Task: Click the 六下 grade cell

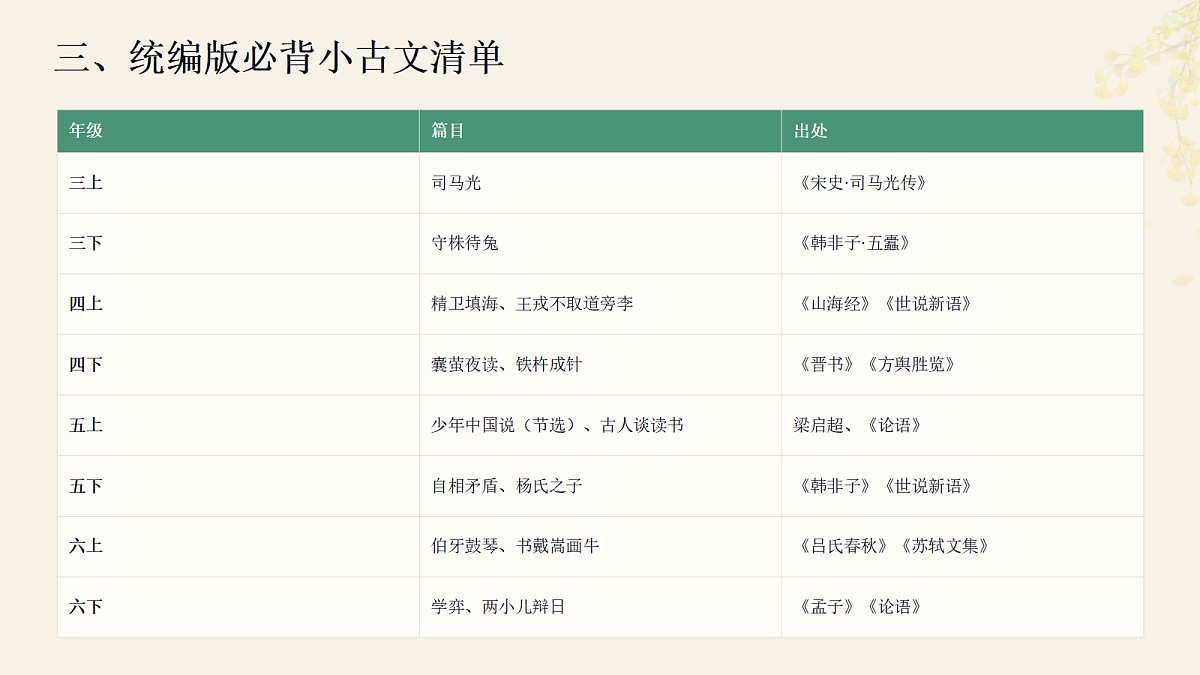Action: tap(238, 607)
